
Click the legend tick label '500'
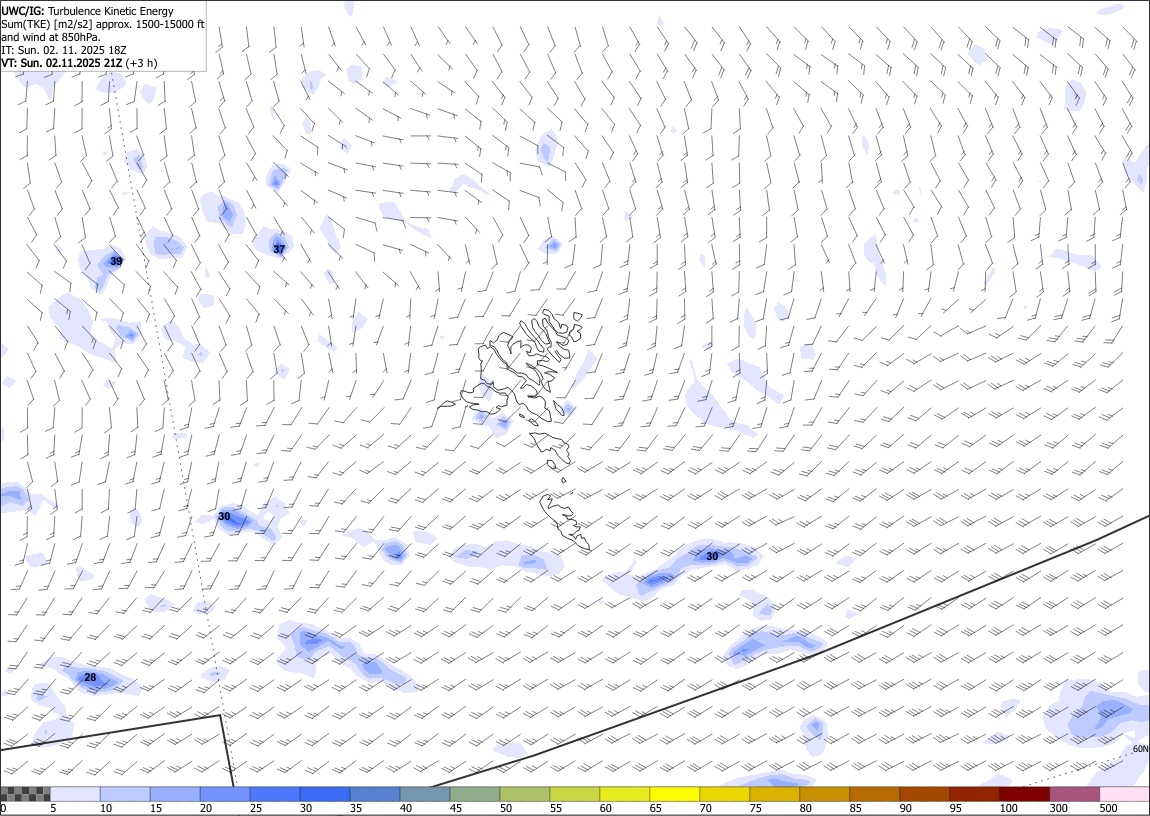tap(1108, 808)
